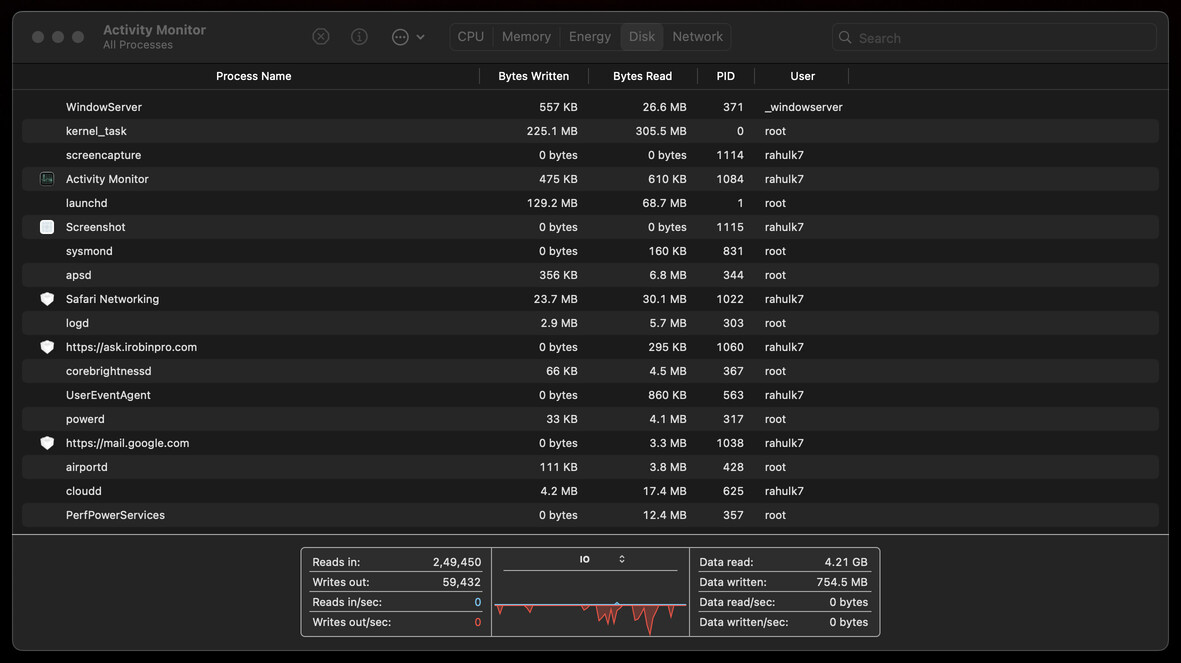Click the _windowserver user cell
The height and width of the screenshot is (663, 1181).
(804, 107)
